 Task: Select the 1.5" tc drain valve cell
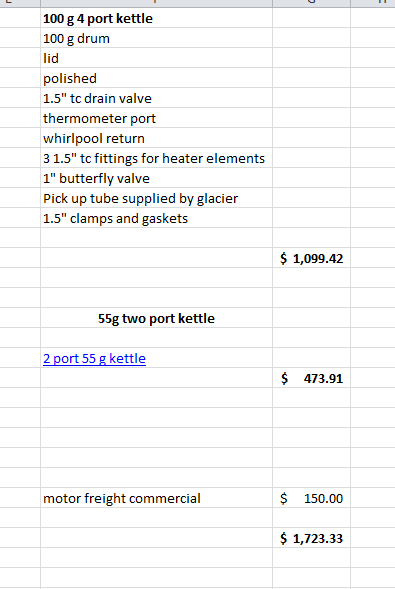tap(156, 98)
